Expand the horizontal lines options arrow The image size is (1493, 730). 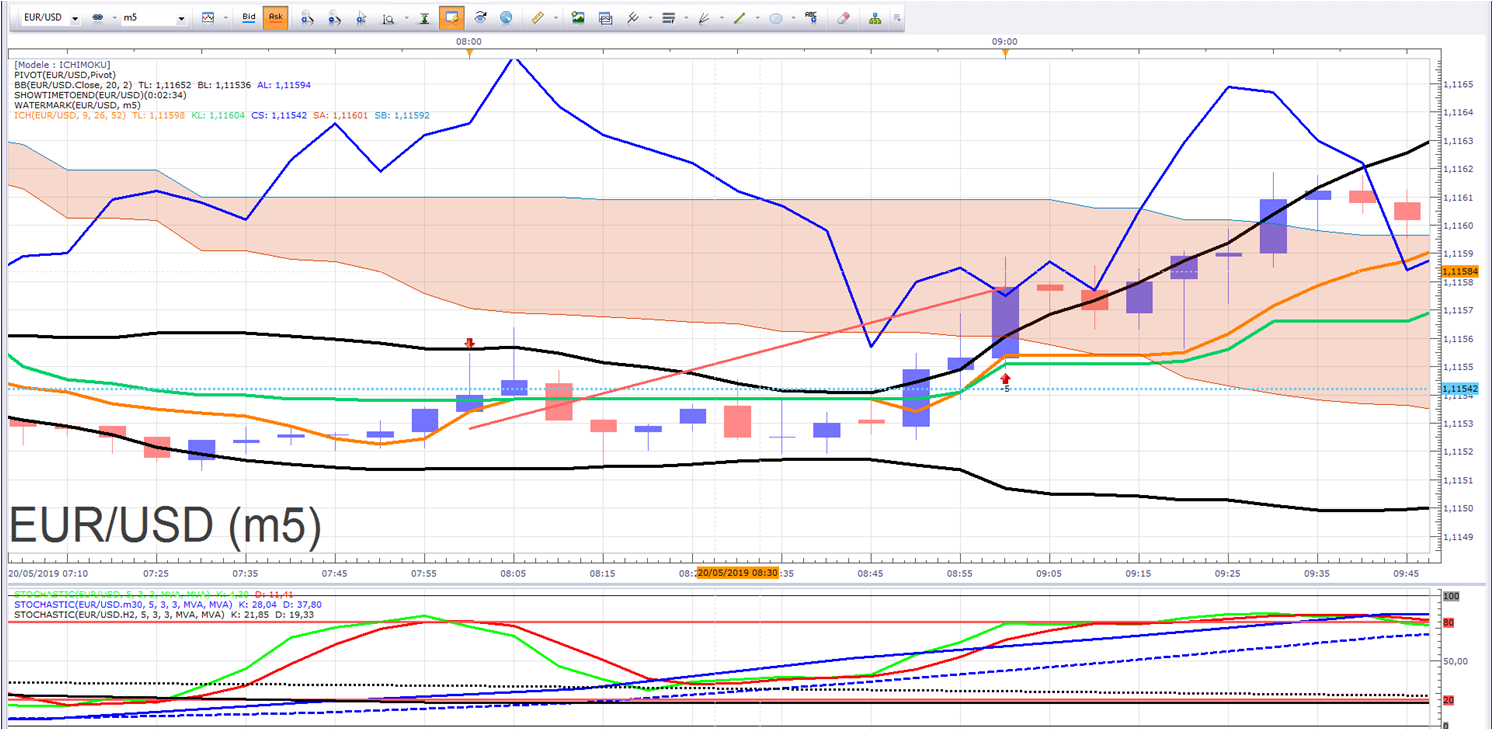[x=687, y=18]
